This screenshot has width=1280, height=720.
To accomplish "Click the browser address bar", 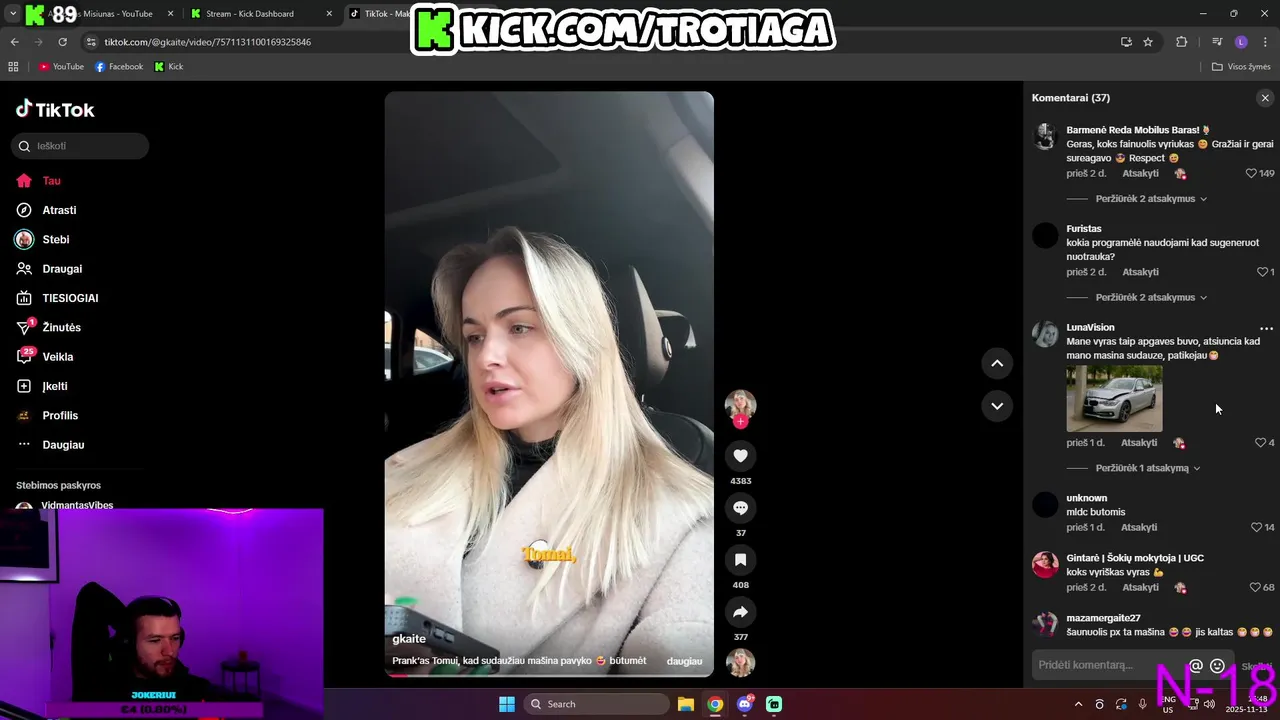I will point(600,42).
